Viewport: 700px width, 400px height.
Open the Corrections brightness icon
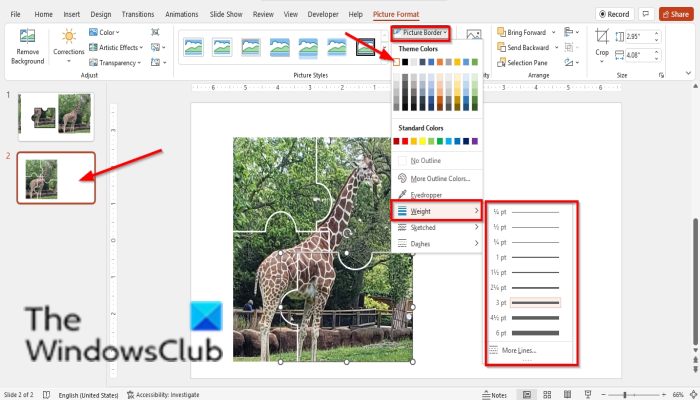pos(69,36)
